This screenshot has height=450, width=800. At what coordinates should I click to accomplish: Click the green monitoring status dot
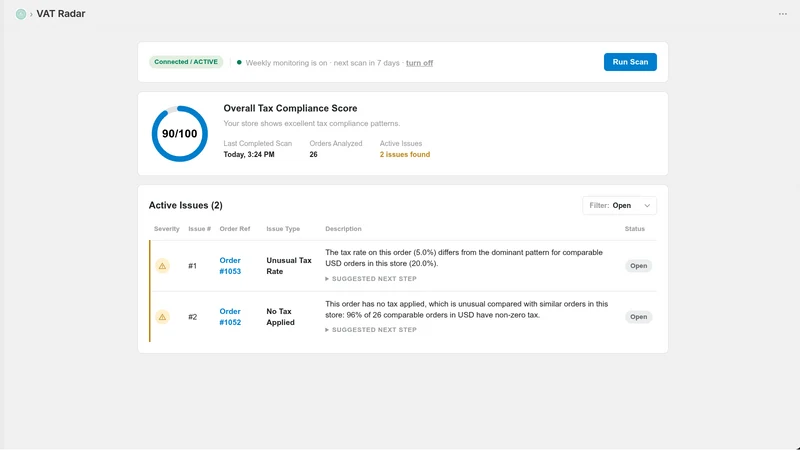click(239, 62)
